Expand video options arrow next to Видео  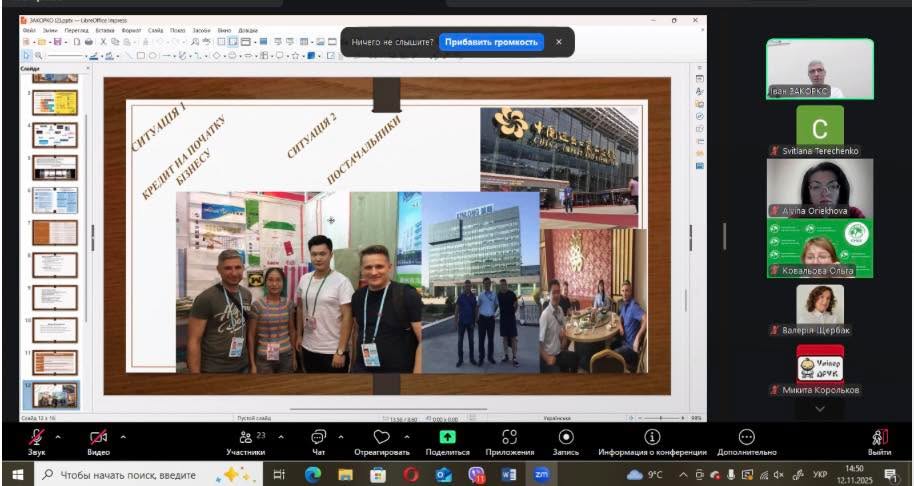[x=123, y=436]
